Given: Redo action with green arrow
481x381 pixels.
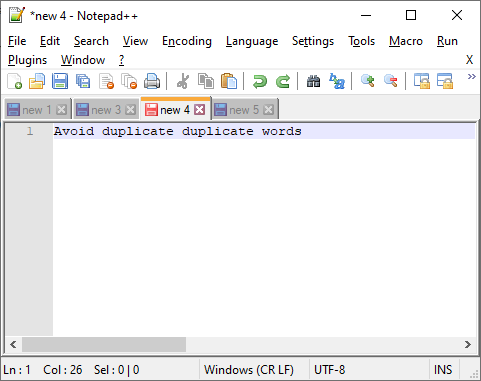Looking at the screenshot, I should click(283, 81).
